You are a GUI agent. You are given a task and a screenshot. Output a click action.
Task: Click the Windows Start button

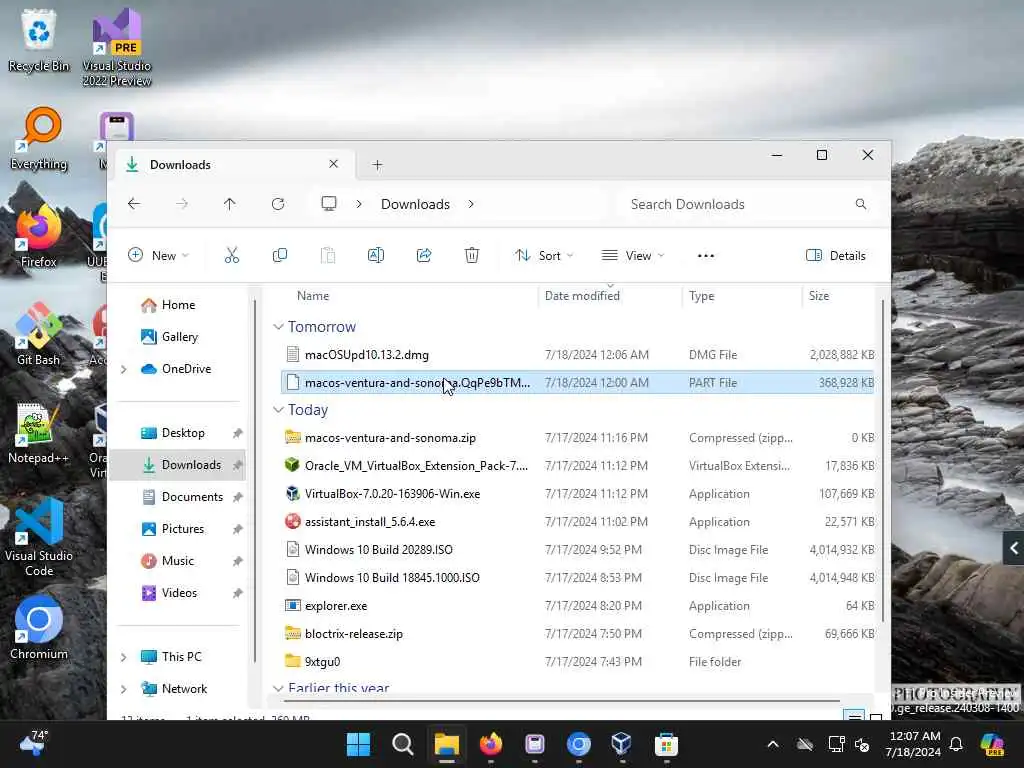pyautogui.click(x=358, y=744)
